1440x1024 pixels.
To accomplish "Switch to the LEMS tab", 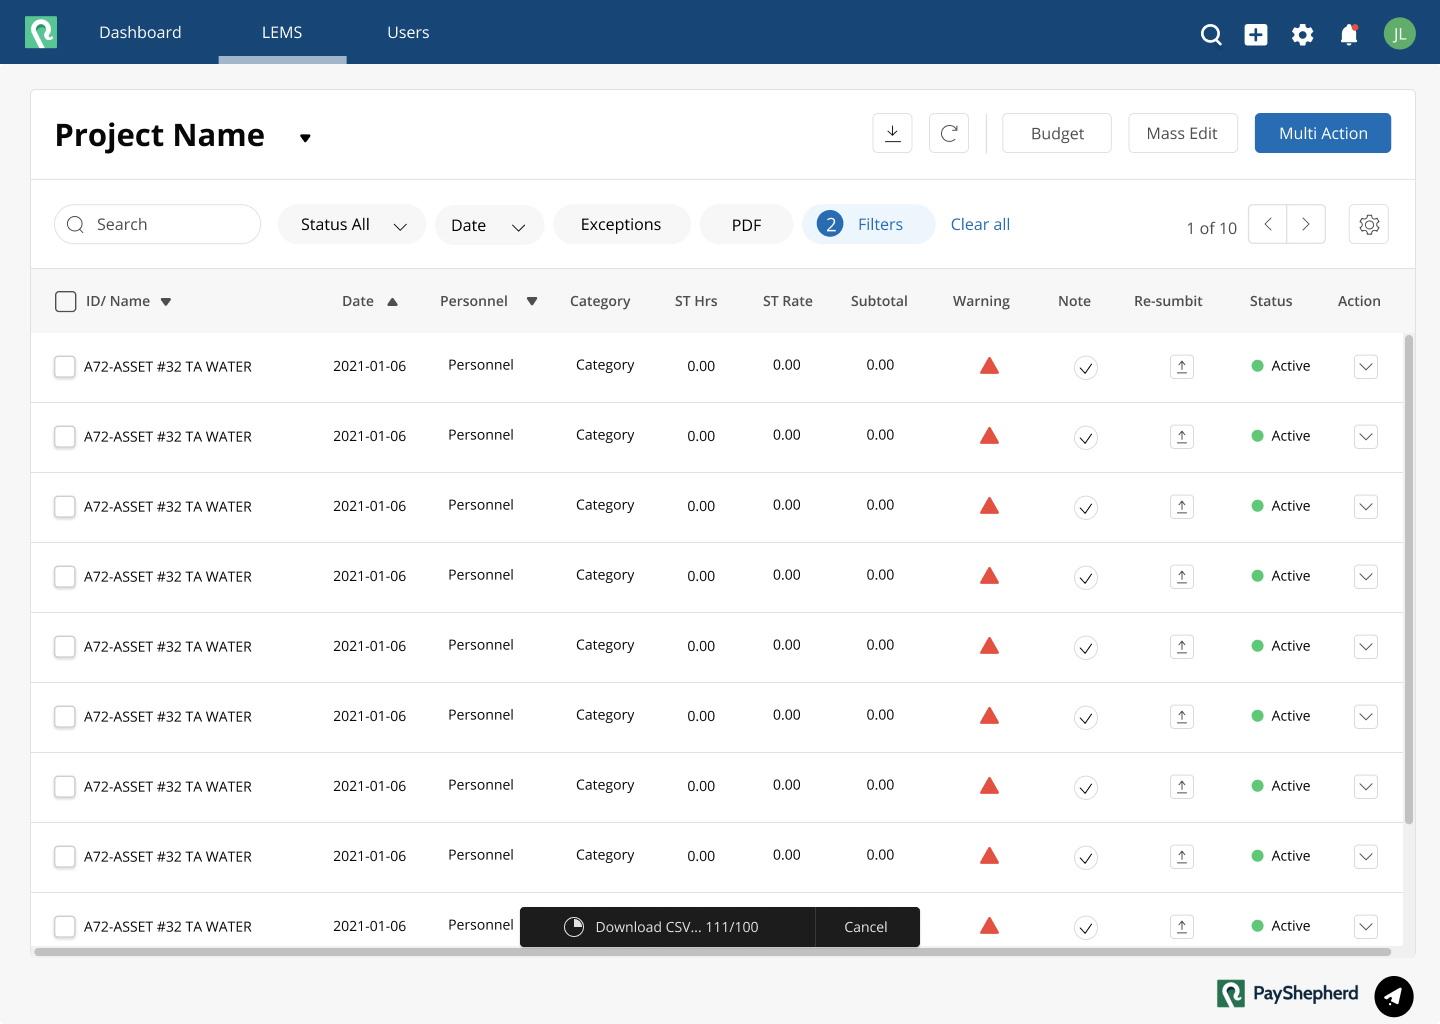I will (x=282, y=32).
